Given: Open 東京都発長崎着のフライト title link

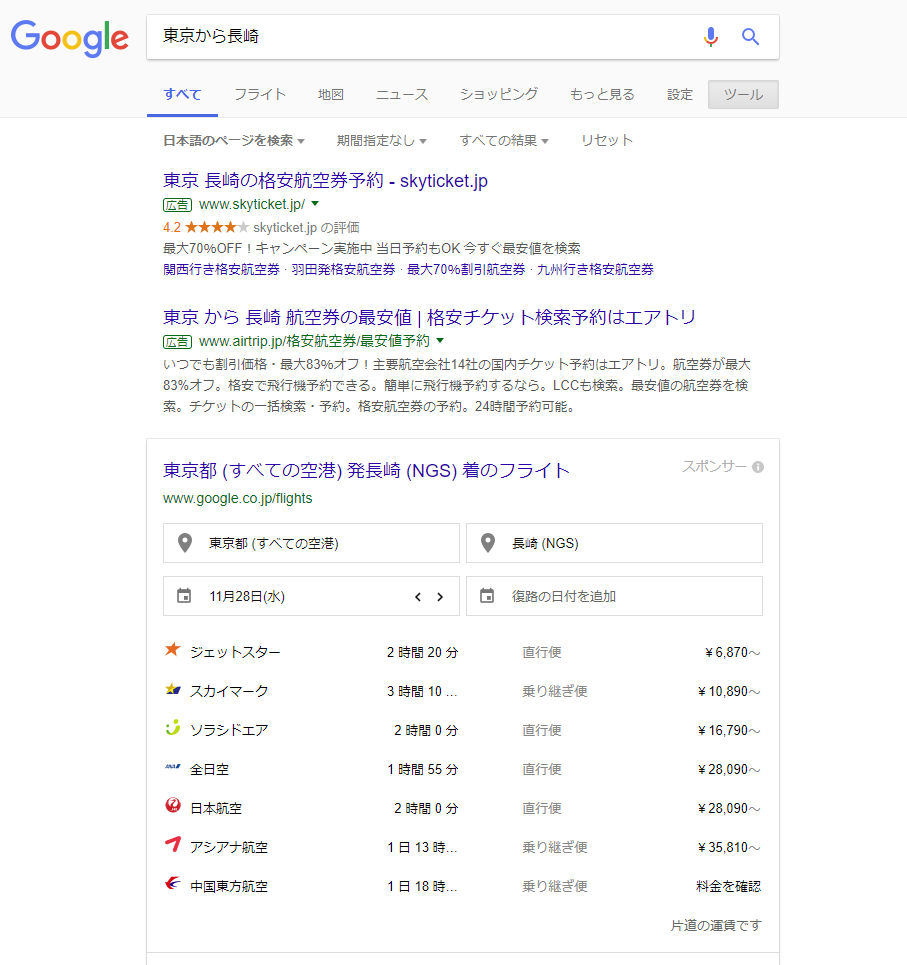Looking at the screenshot, I should pos(366,471).
